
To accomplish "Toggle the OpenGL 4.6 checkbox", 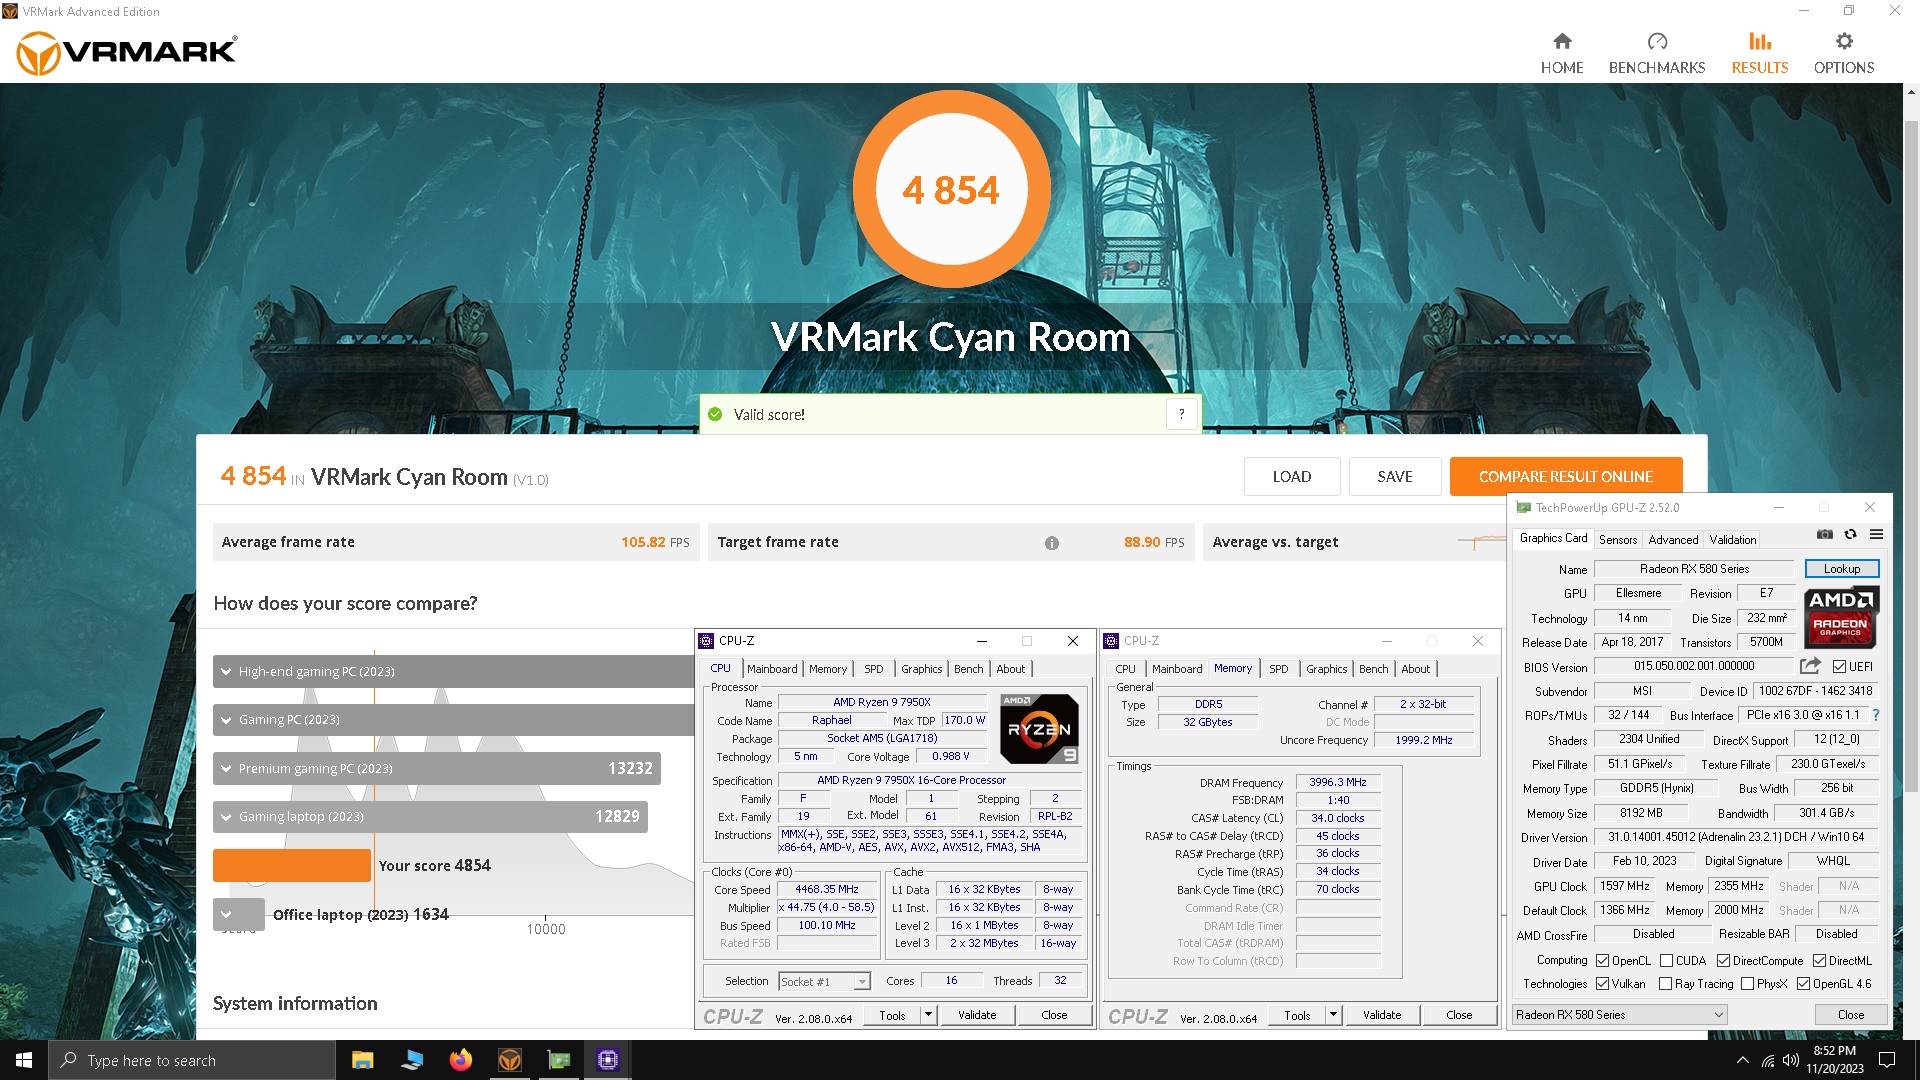I will click(x=1803, y=984).
